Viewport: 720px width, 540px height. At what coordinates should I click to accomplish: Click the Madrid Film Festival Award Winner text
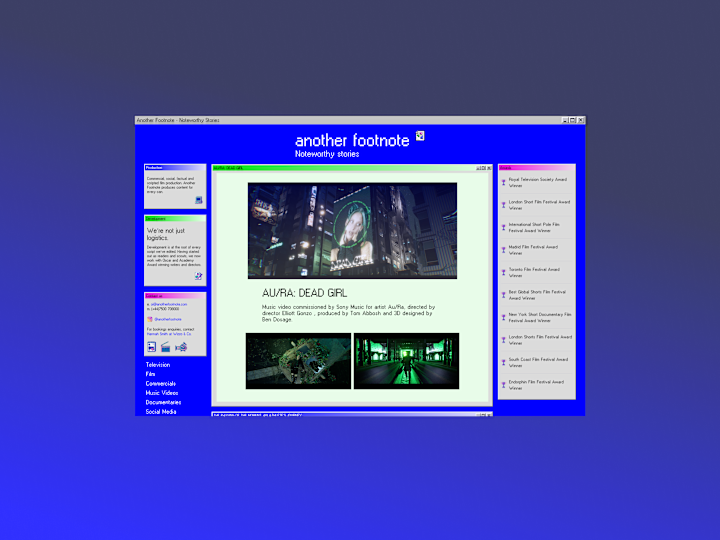533,250
